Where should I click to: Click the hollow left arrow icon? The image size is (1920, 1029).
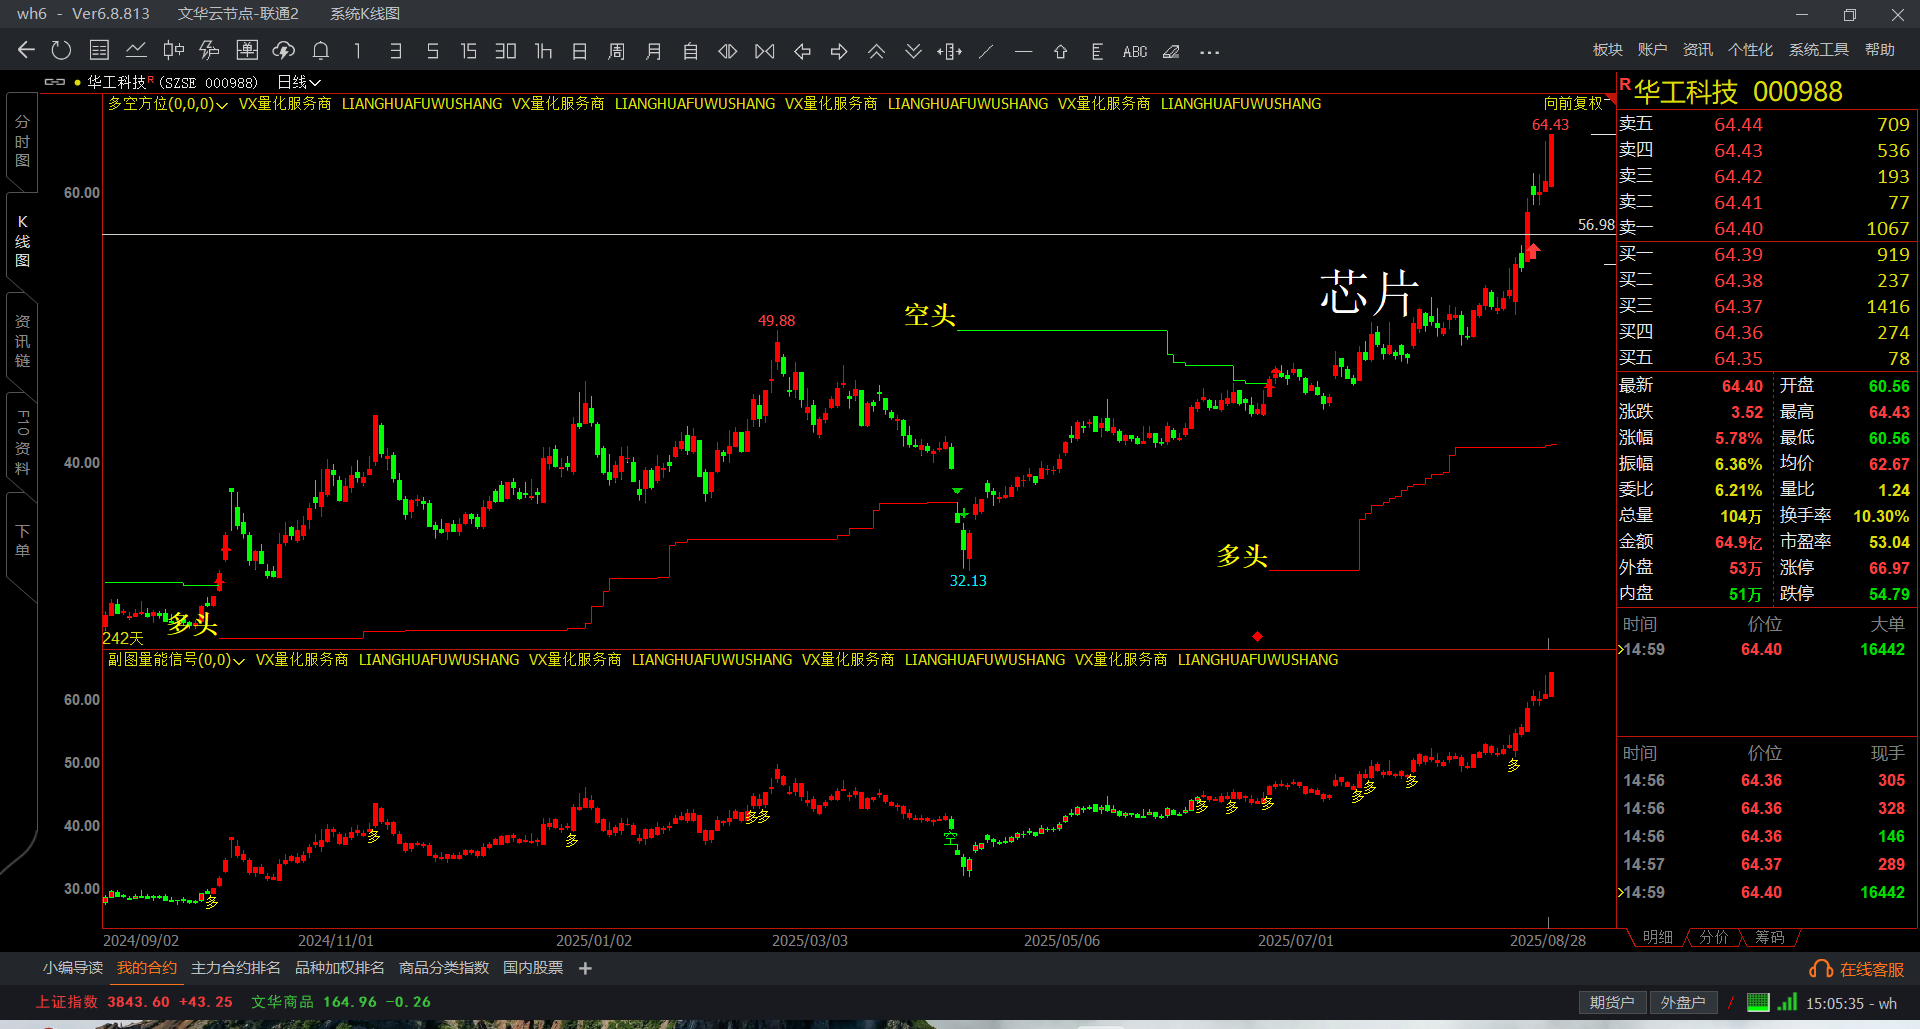(x=802, y=51)
